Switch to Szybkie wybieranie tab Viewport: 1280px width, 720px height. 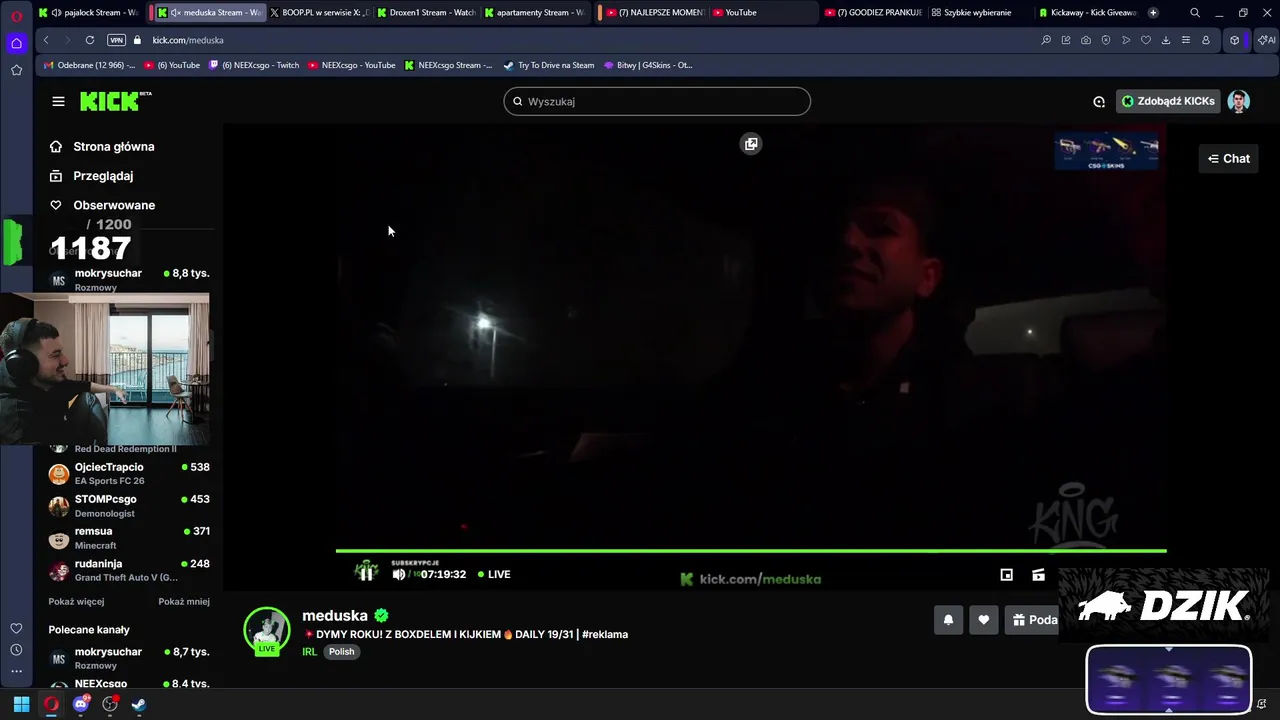[x=977, y=13]
